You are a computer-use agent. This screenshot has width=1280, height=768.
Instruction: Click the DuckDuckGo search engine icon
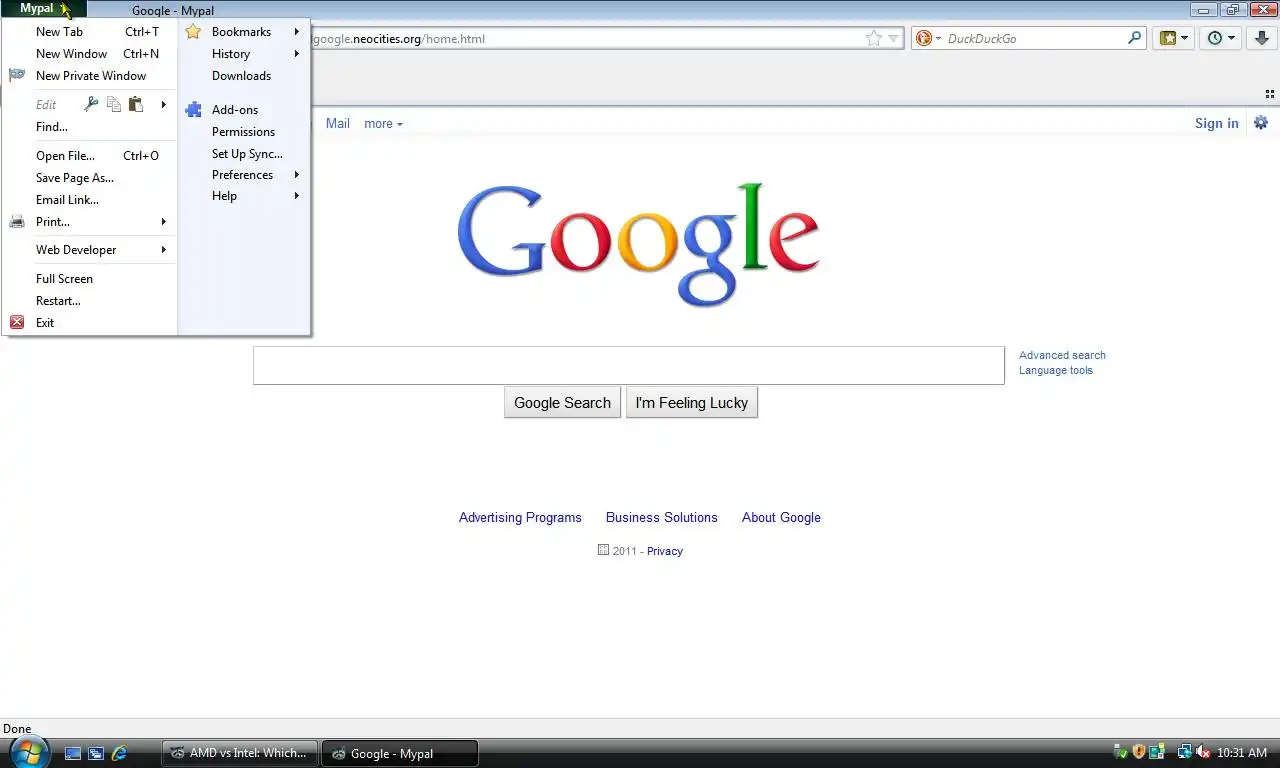pos(924,38)
